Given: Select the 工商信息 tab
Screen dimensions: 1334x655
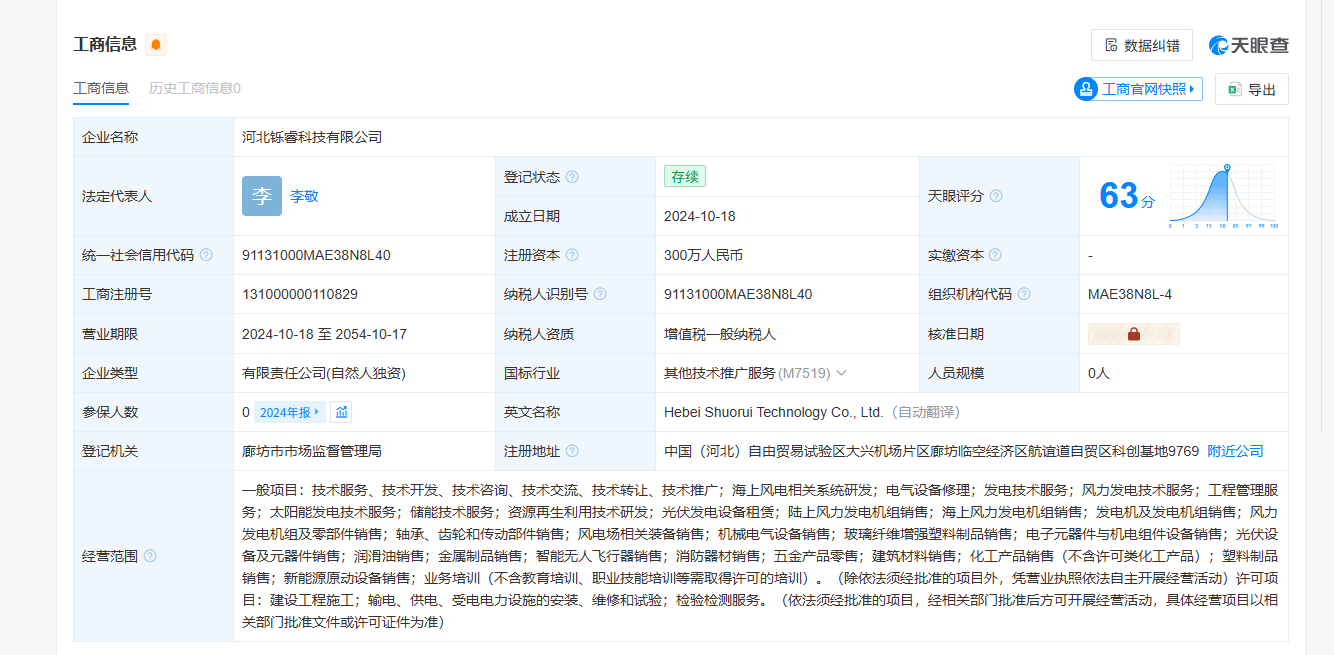Looking at the screenshot, I should point(101,88).
